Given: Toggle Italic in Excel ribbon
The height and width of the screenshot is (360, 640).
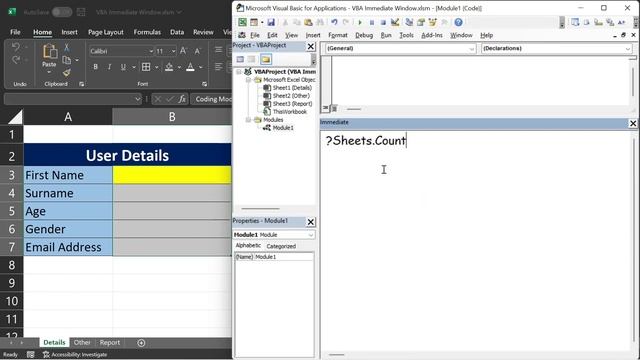Looking at the screenshot, I should (109, 67).
